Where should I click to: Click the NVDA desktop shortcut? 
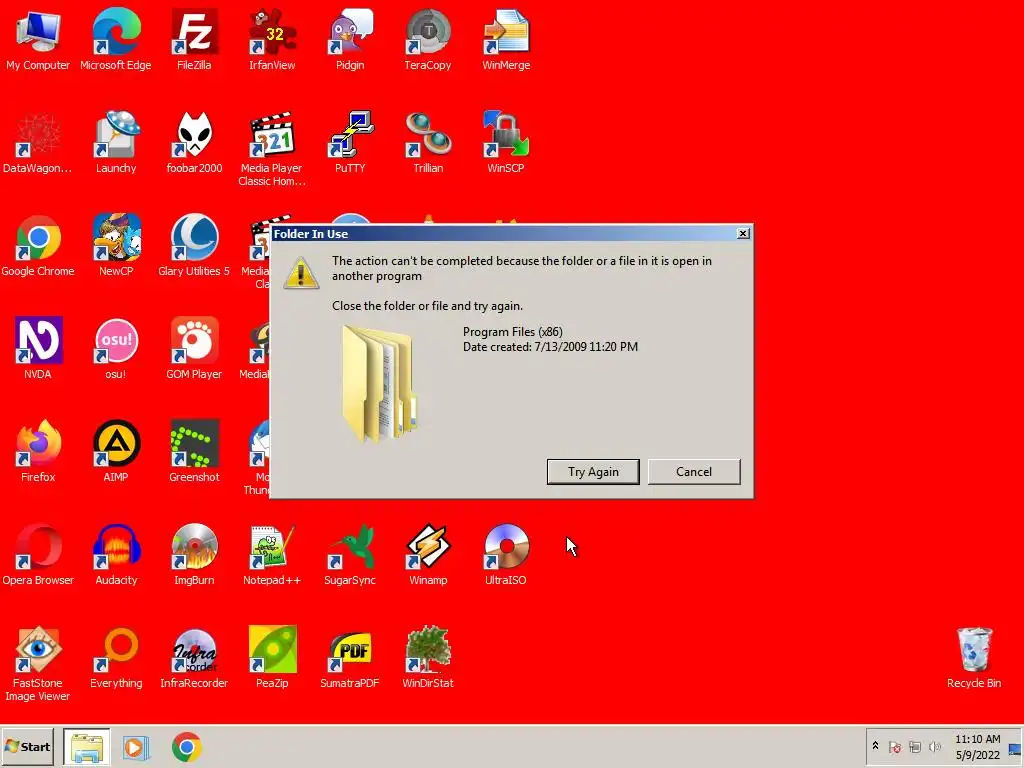point(38,349)
